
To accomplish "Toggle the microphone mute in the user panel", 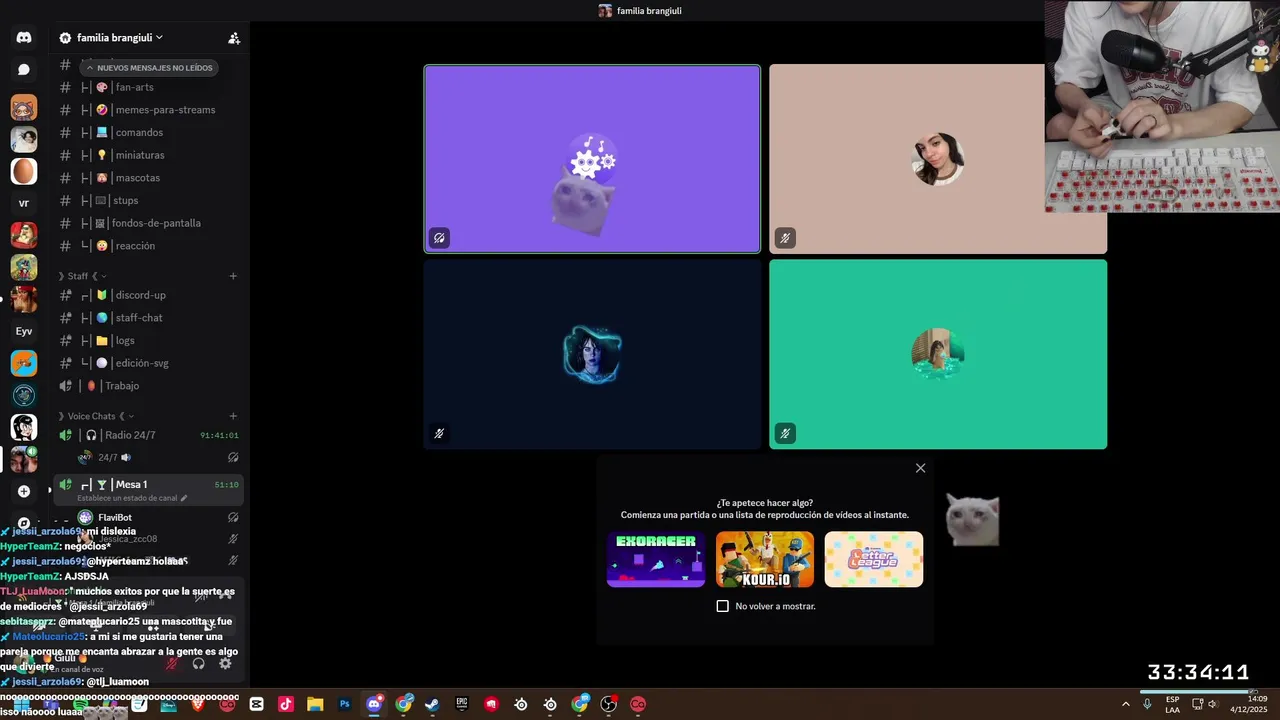I will [172, 663].
